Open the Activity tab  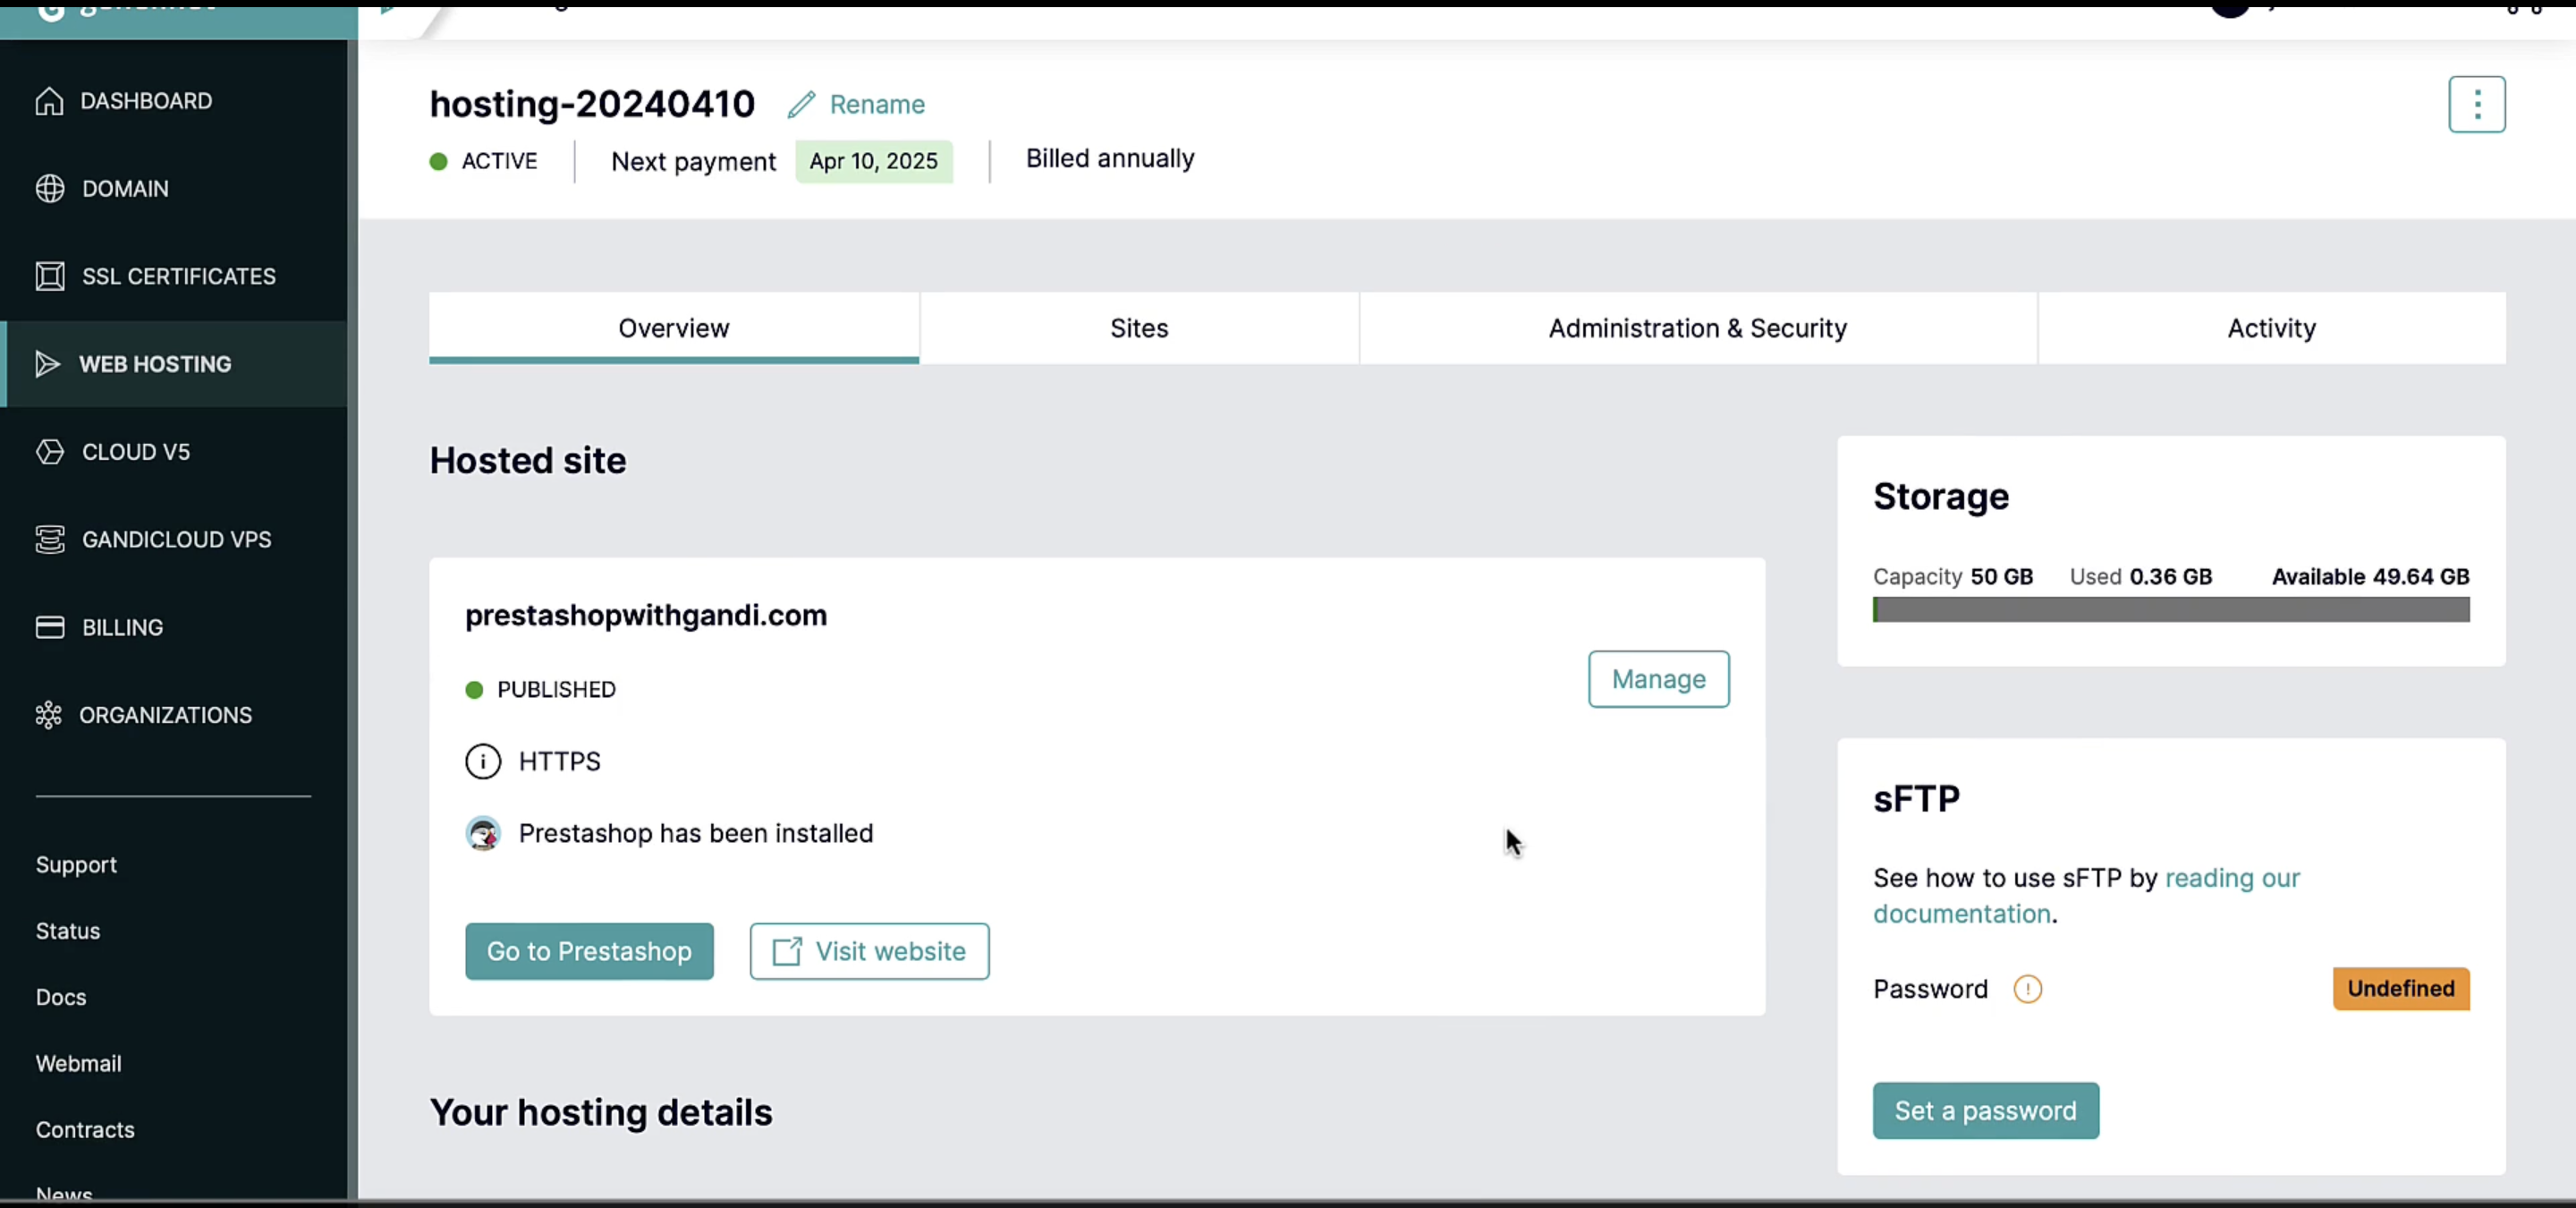click(x=2271, y=328)
